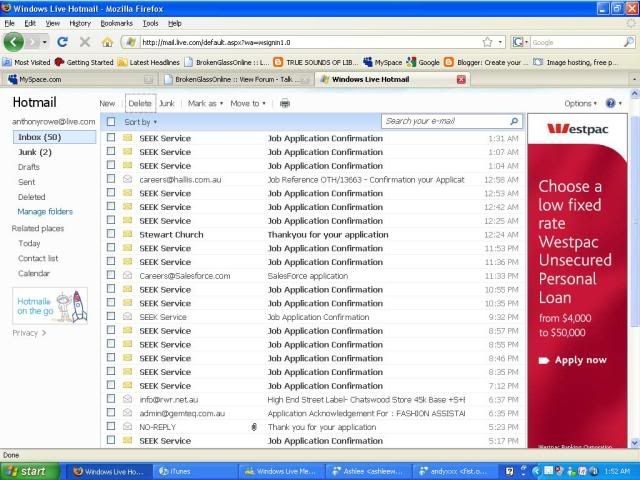Screen dimensions: 640x480
Task: Click New to compose a message
Action: [x=107, y=103]
